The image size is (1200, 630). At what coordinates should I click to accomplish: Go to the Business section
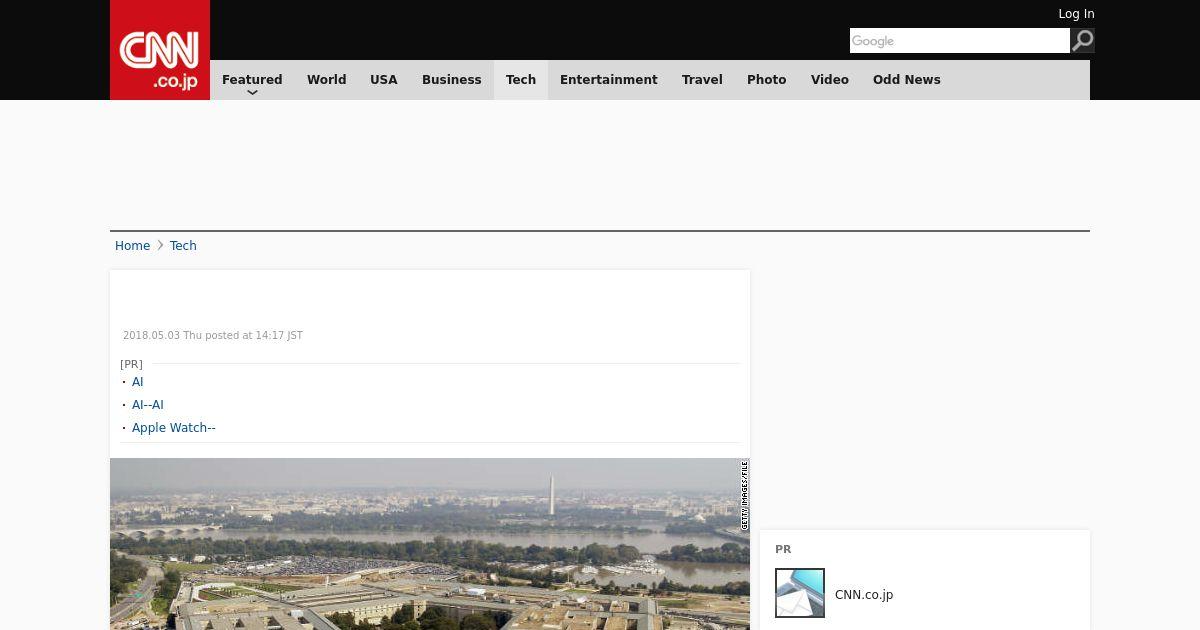[452, 80]
